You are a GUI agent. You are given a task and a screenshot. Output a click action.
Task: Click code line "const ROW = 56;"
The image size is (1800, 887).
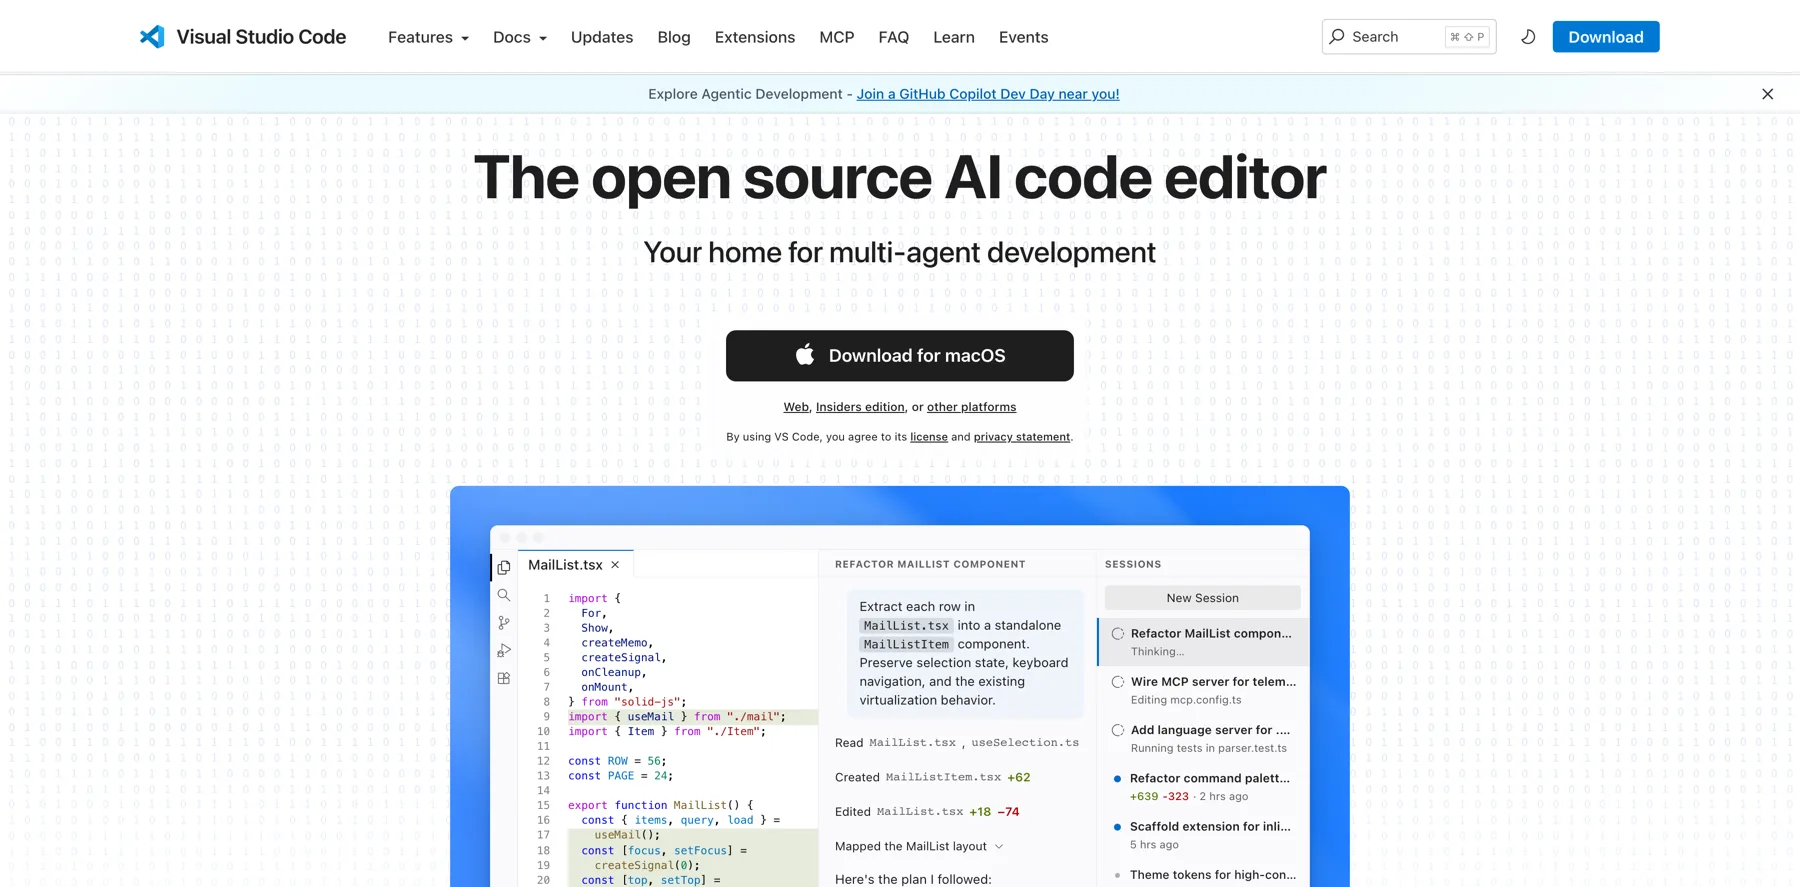(x=617, y=761)
